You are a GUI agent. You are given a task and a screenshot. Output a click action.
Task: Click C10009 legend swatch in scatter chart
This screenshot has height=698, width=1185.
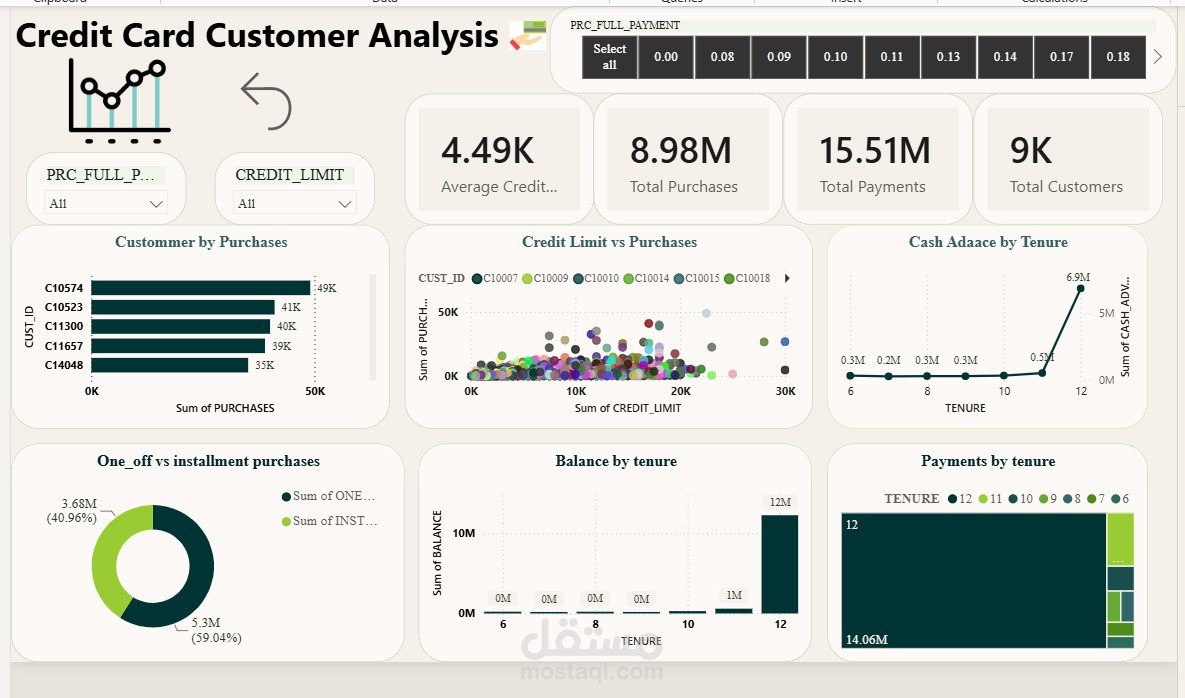pyautogui.click(x=528, y=279)
